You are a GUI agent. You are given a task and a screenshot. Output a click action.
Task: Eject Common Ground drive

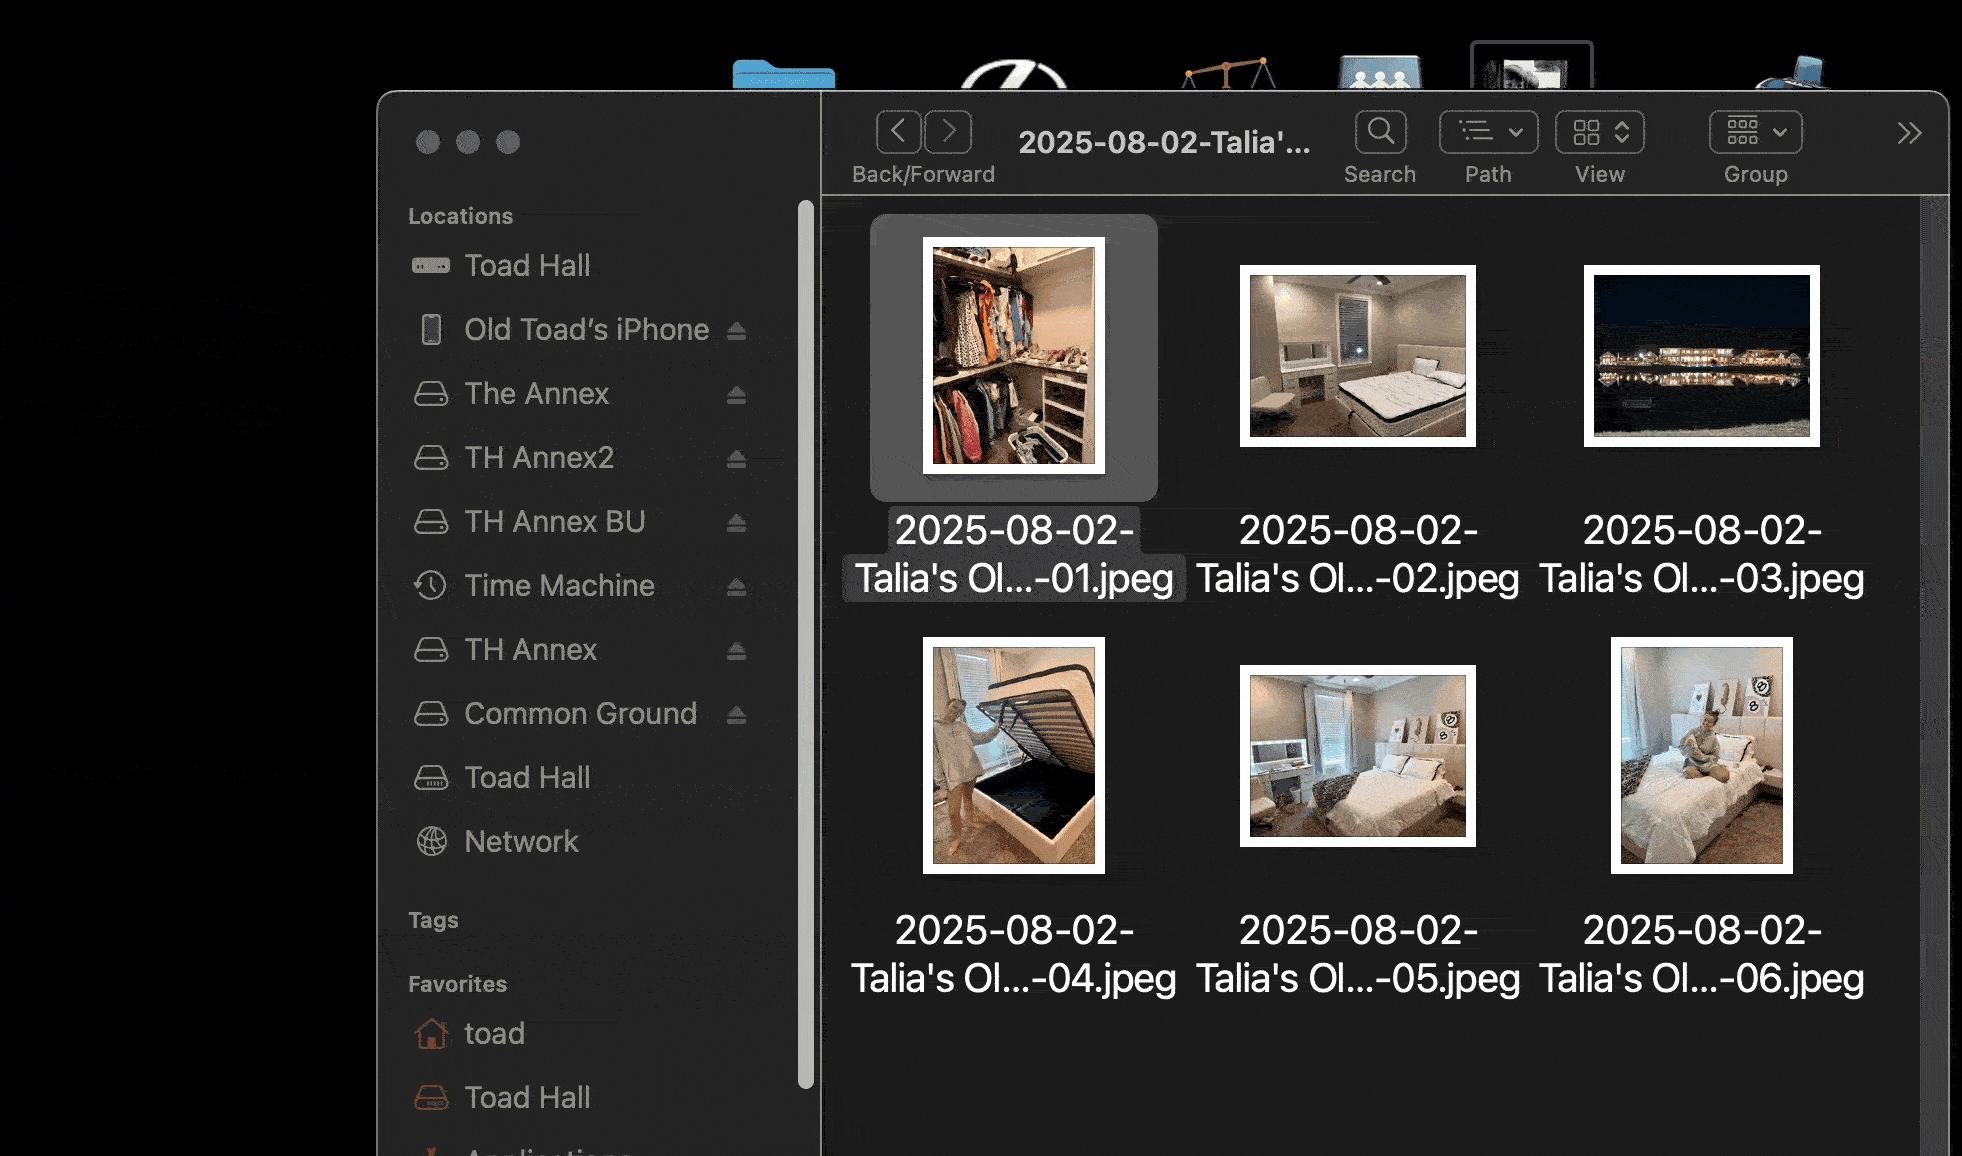coord(736,714)
